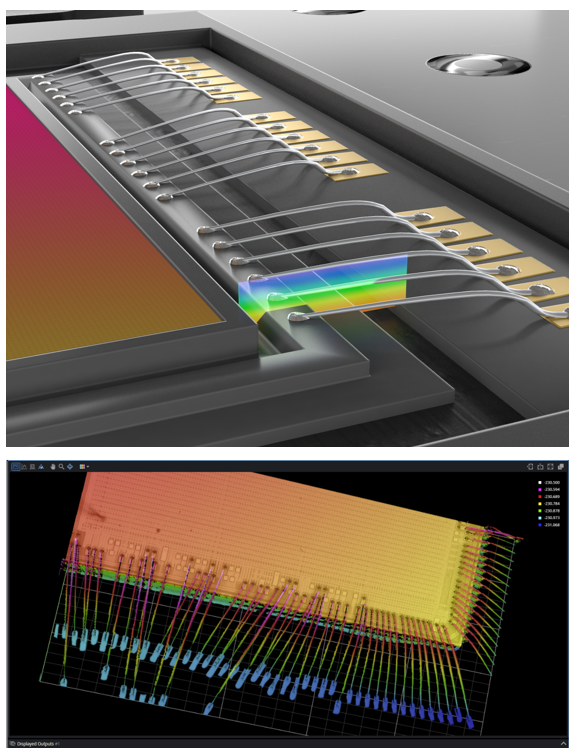Select the blue legend swatch at bottom
Image resolution: width=572 pixels, height=754 pixels.
pyautogui.click(x=540, y=525)
